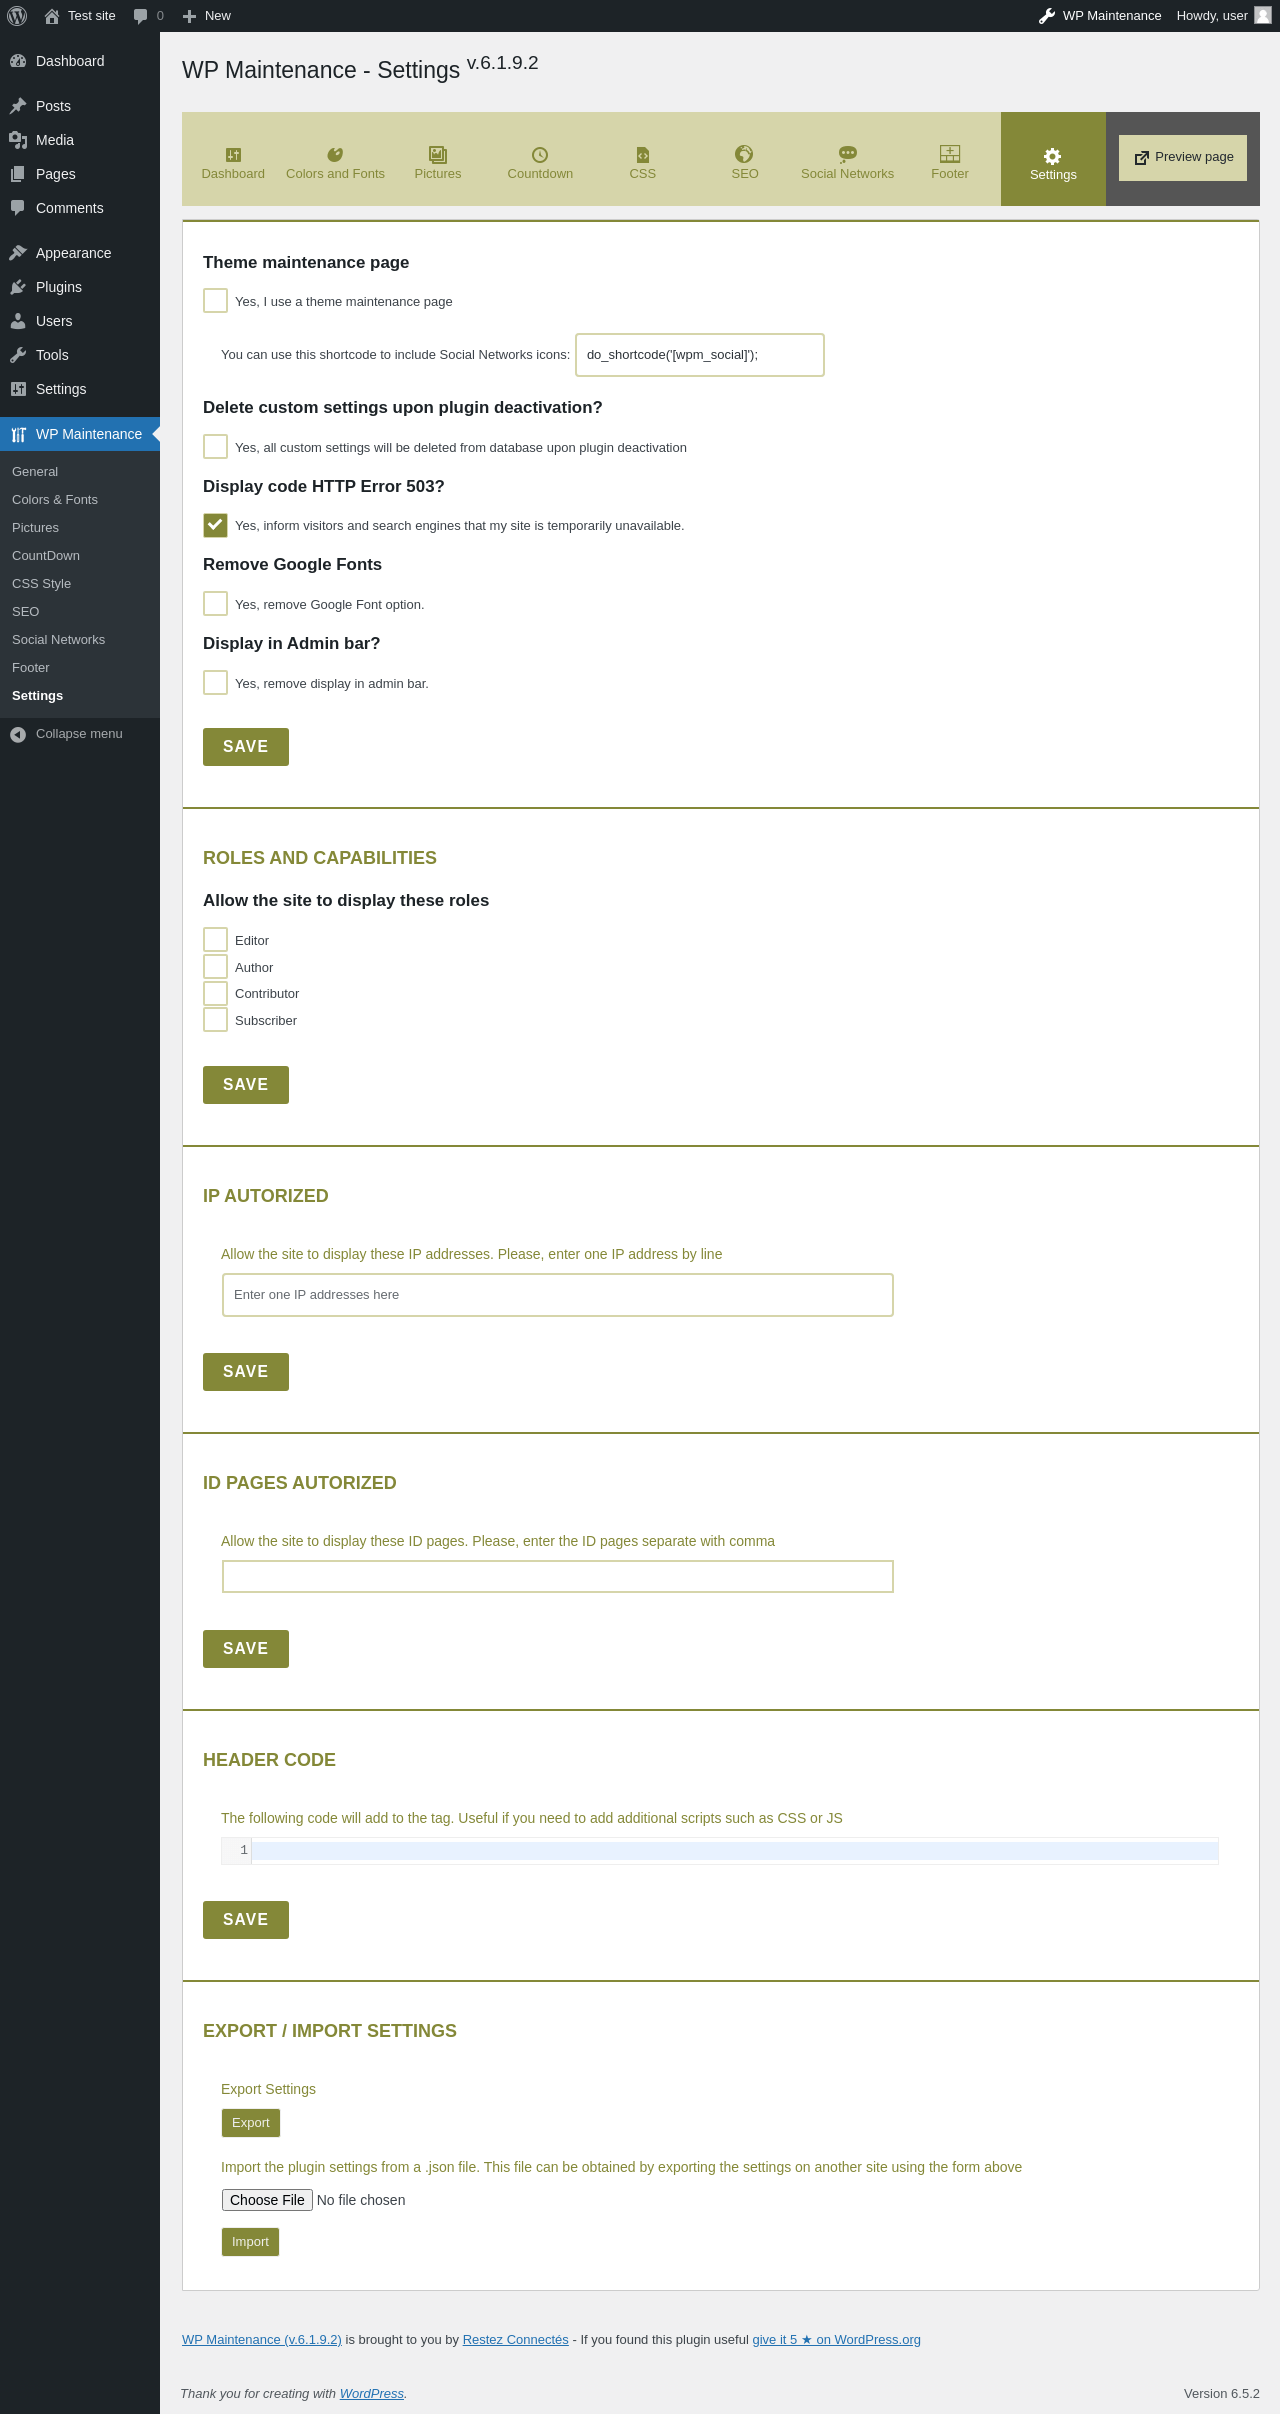The image size is (1280, 2414).
Task: Save the IP Autorized section
Action: [x=246, y=1372]
